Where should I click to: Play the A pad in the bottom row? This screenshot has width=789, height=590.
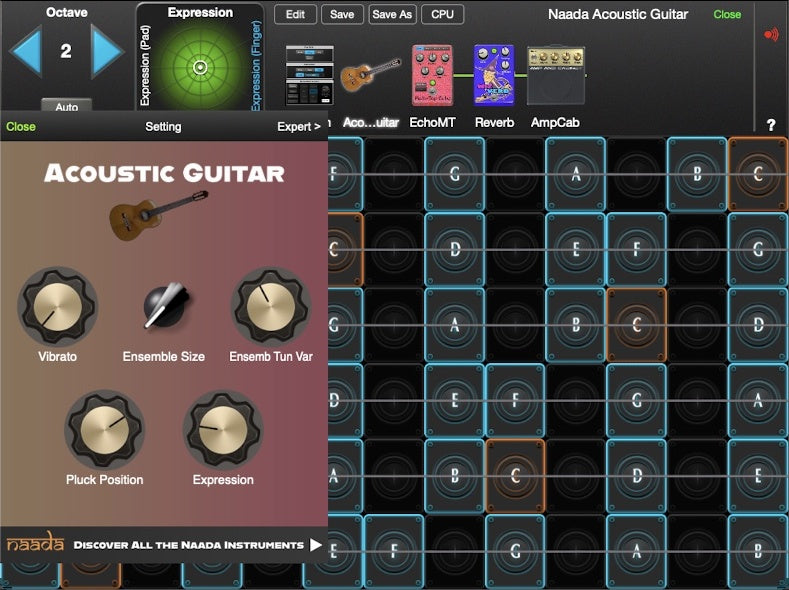tap(637, 551)
